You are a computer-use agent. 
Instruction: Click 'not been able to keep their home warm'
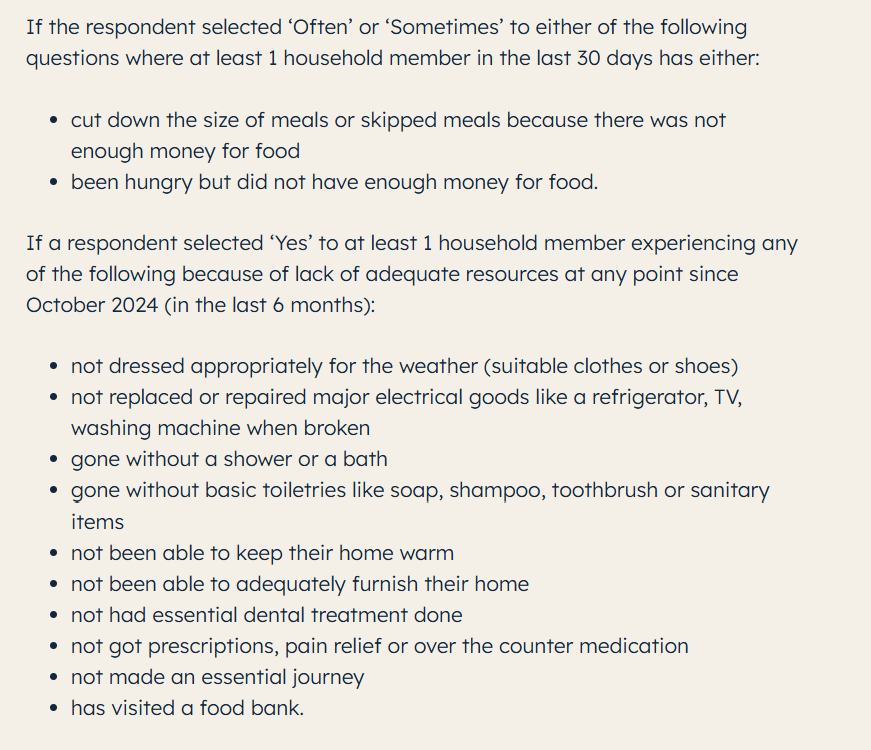pyautogui.click(x=262, y=553)
